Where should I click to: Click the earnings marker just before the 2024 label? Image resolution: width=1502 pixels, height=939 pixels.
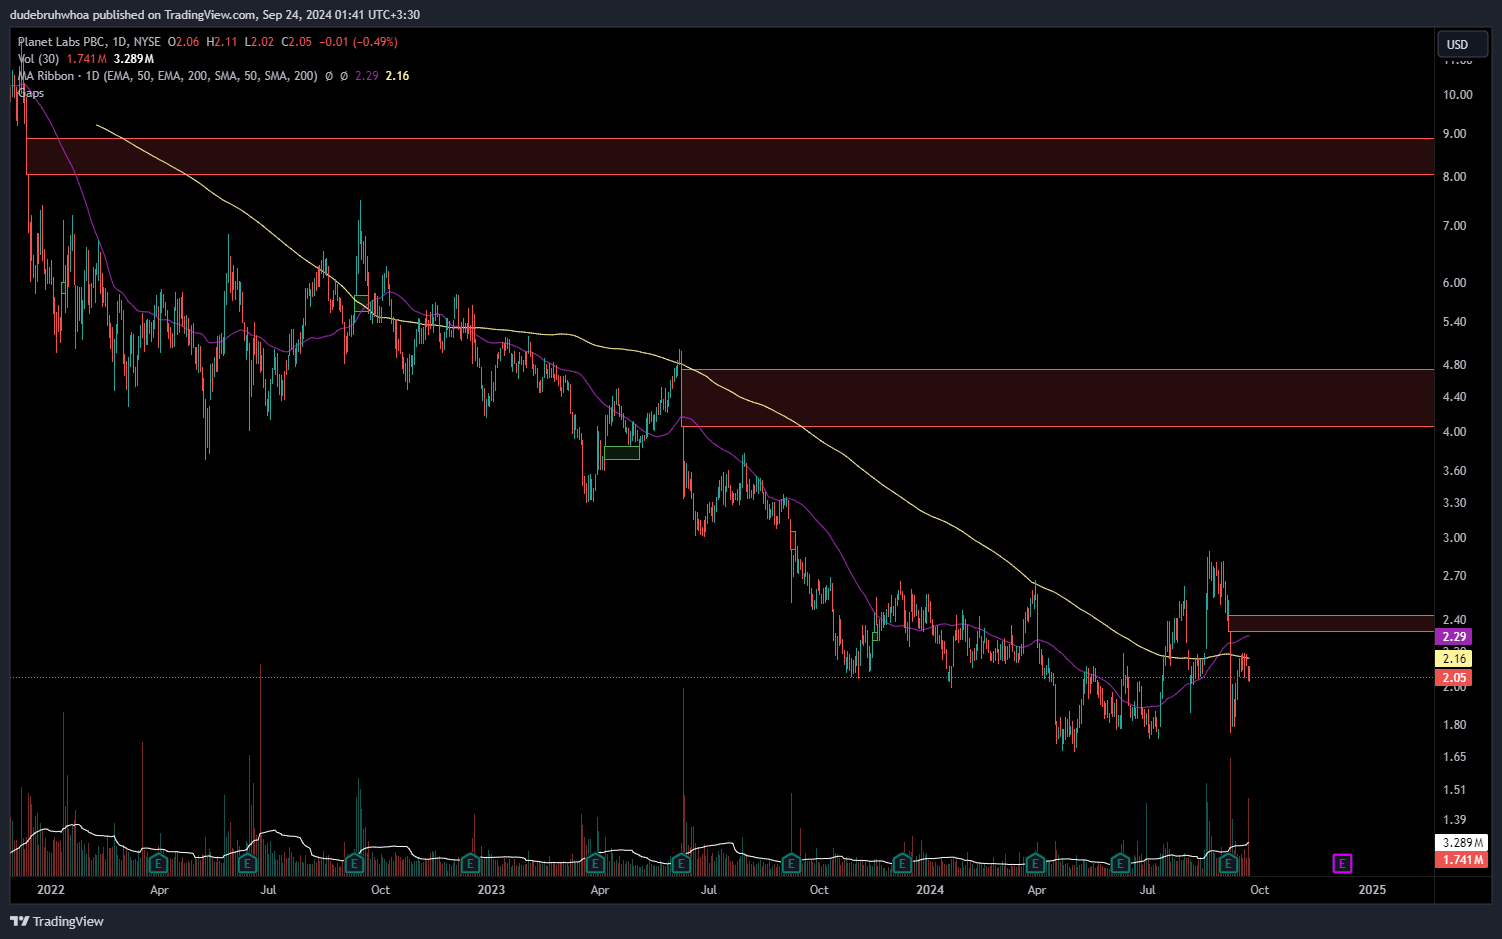point(902,863)
